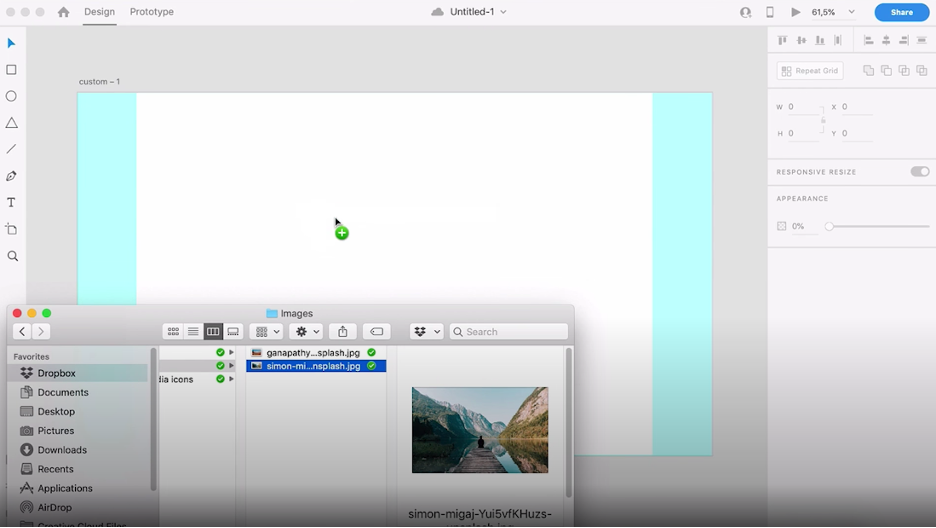Click the Finder share icon
The width and height of the screenshot is (936, 528).
coord(343,332)
